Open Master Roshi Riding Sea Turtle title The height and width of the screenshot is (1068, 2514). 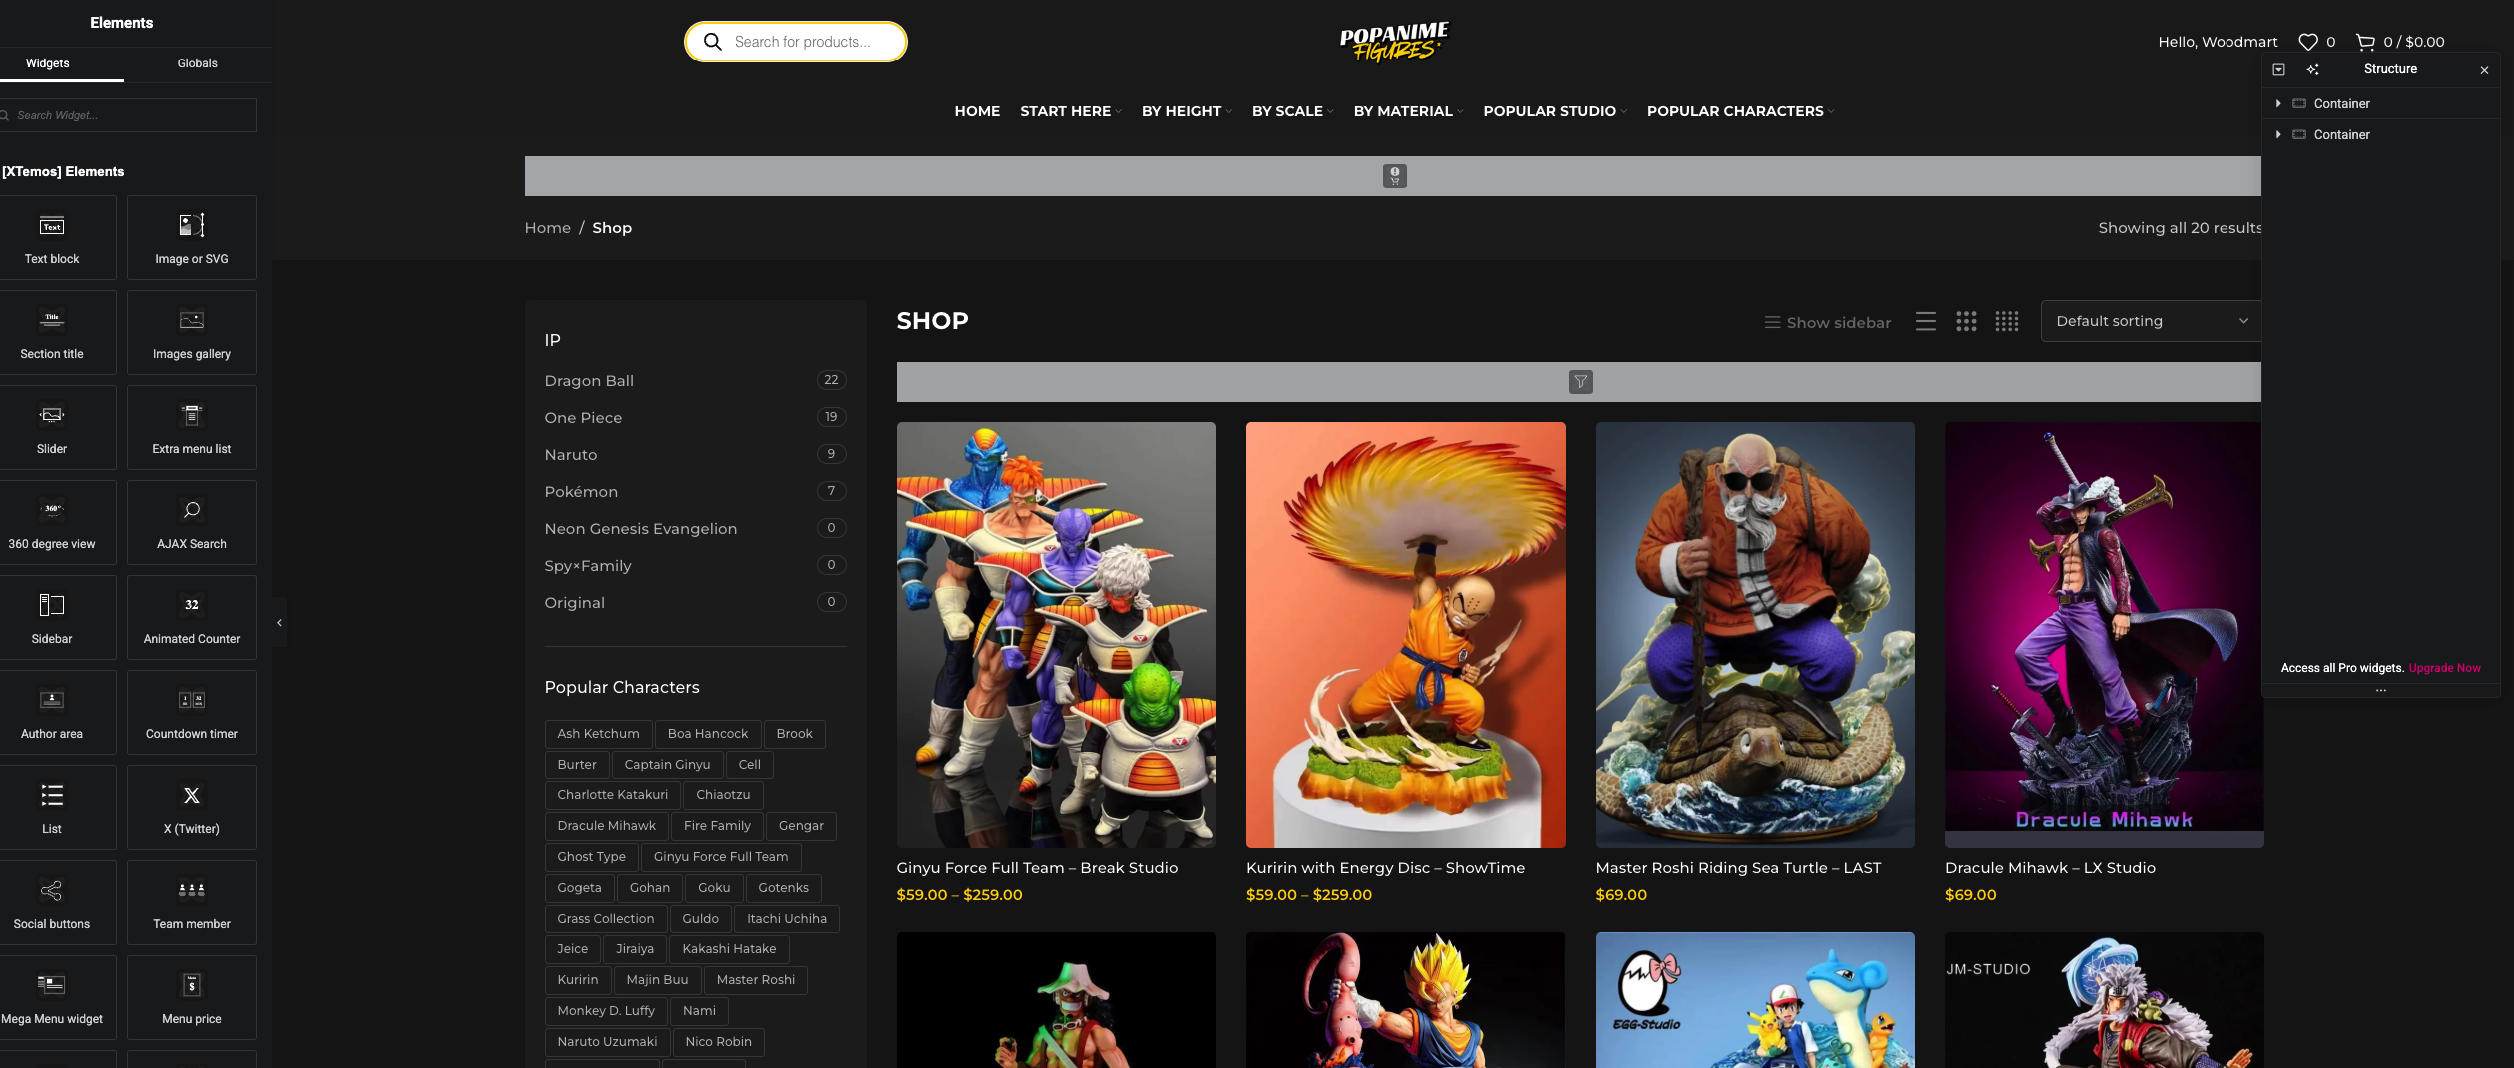(x=1738, y=868)
